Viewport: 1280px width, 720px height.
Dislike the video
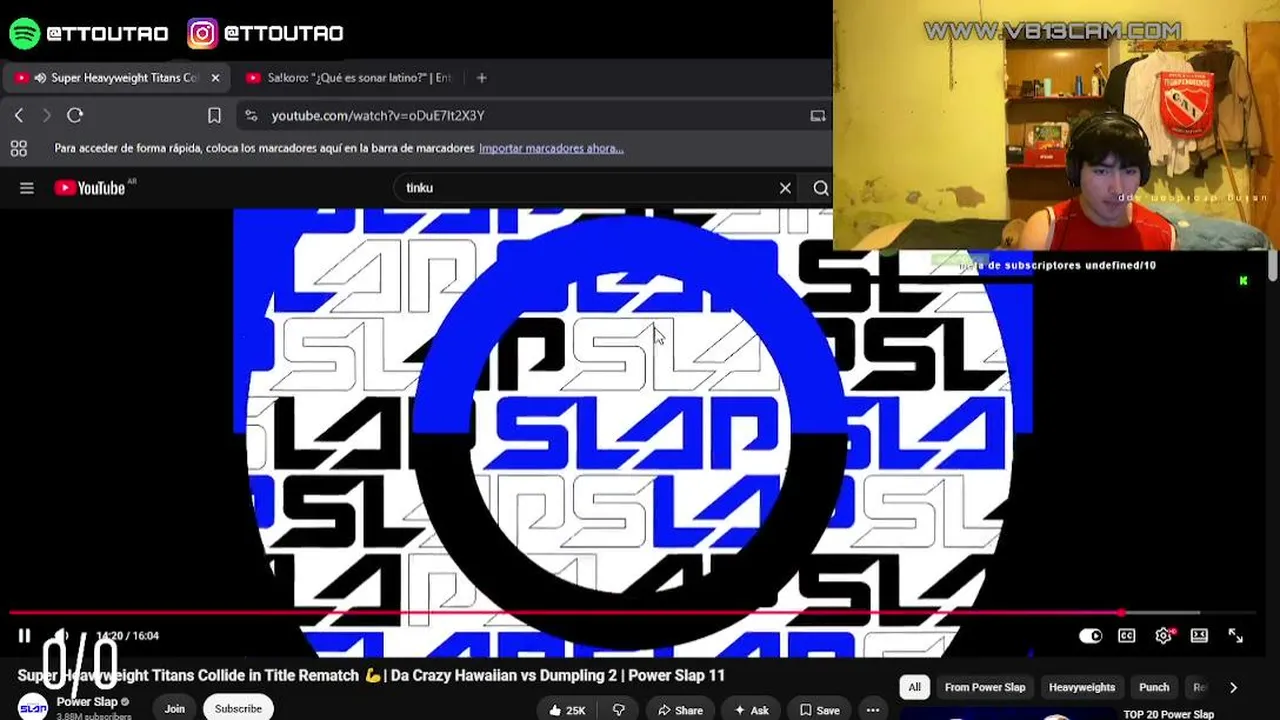pyautogui.click(x=619, y=710)
